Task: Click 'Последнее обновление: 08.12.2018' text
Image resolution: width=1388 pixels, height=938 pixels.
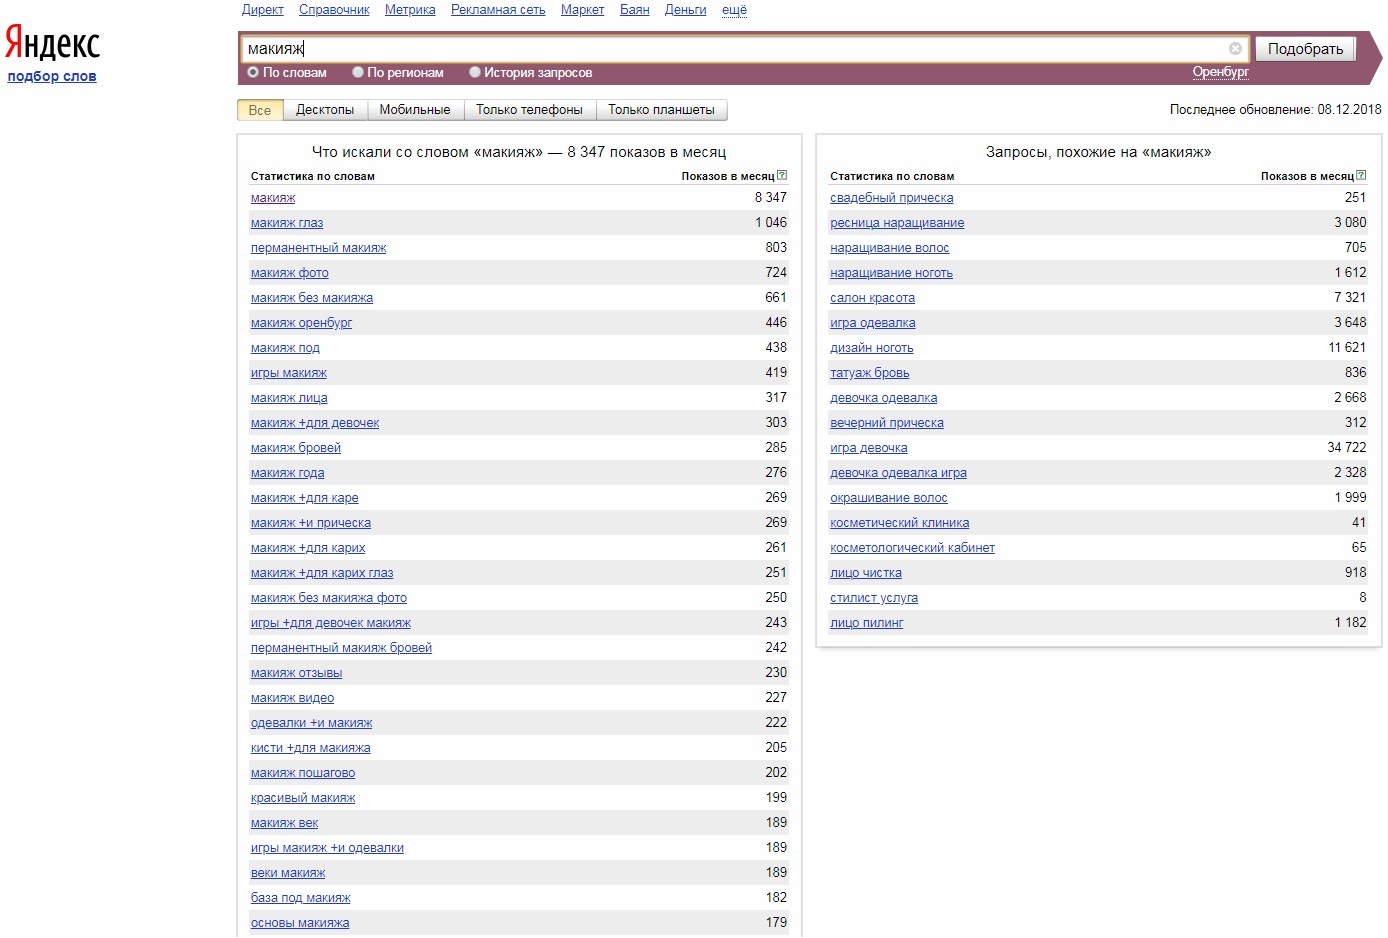Action: click(1275, 110)
